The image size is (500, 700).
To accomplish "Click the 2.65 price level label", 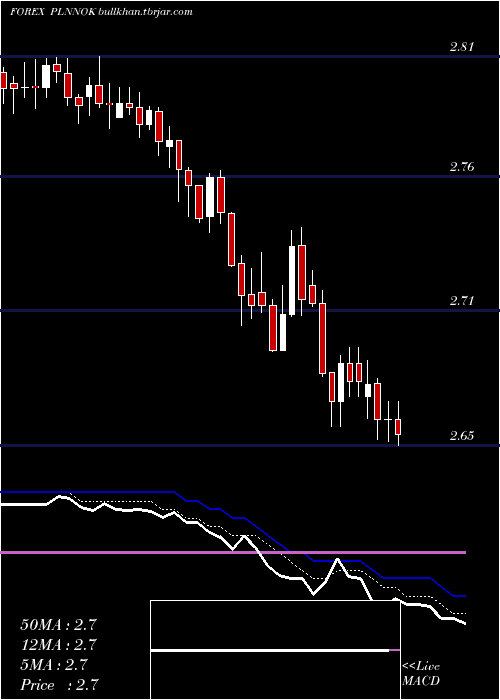I will click(462, 436).
